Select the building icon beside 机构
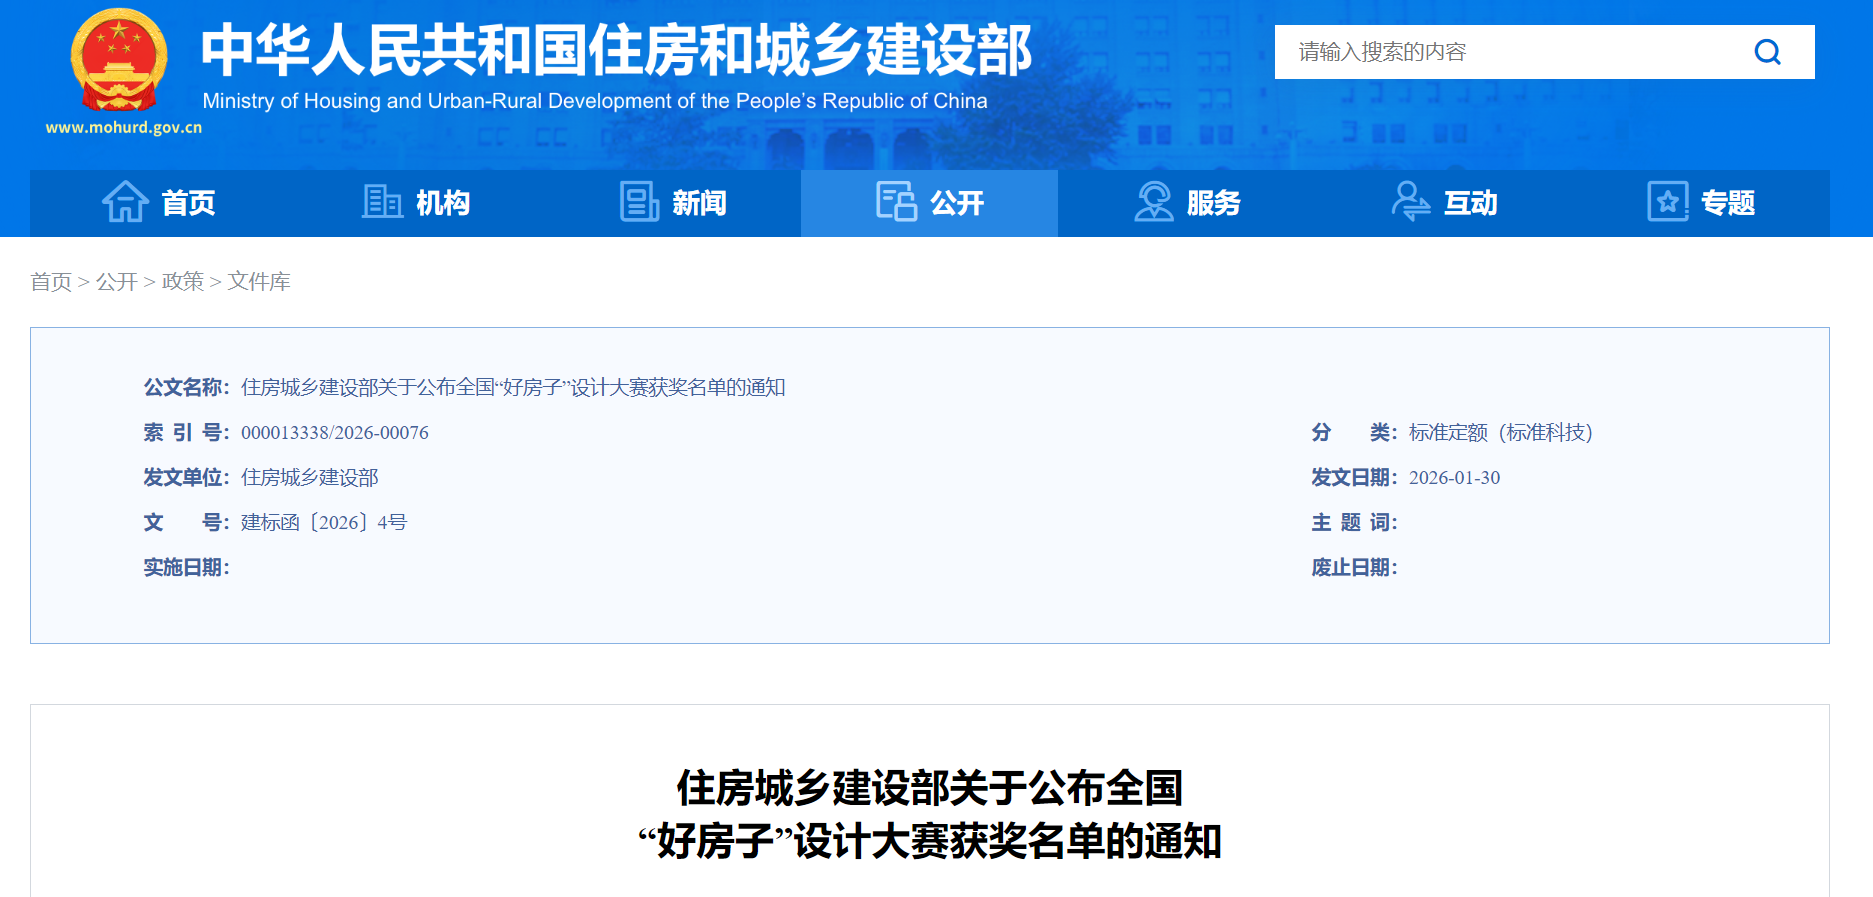The width and height of the screenshot is (1873, 897). [x=381, y=202]
